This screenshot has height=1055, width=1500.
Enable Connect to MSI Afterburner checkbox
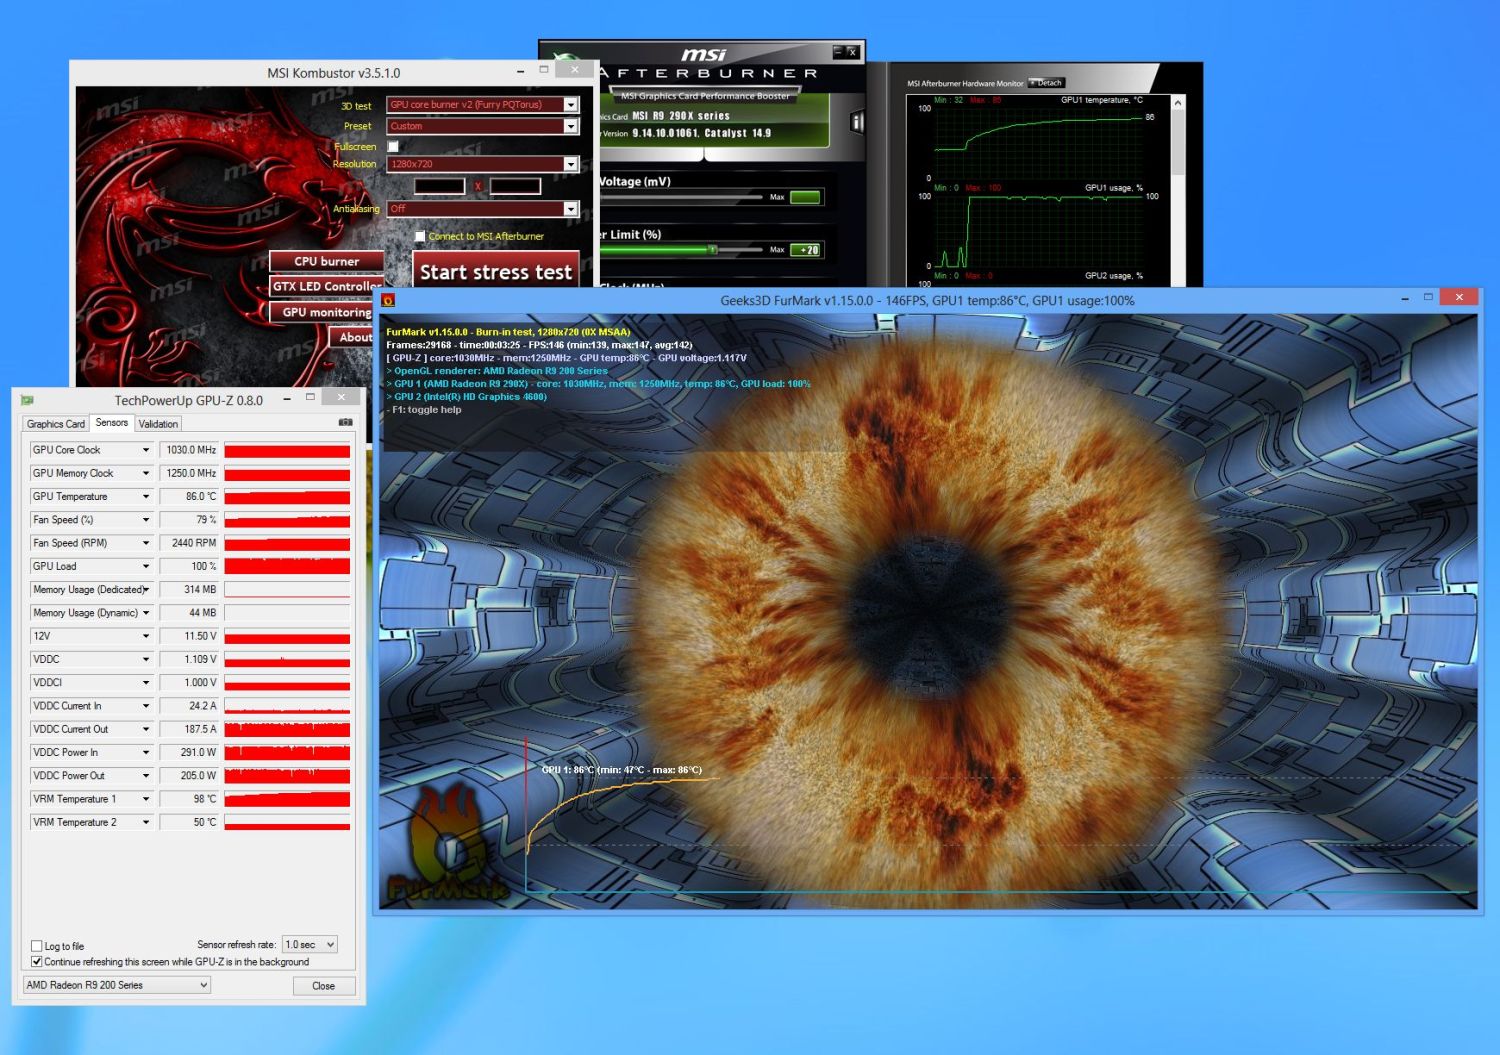click(x=420, y=236)
